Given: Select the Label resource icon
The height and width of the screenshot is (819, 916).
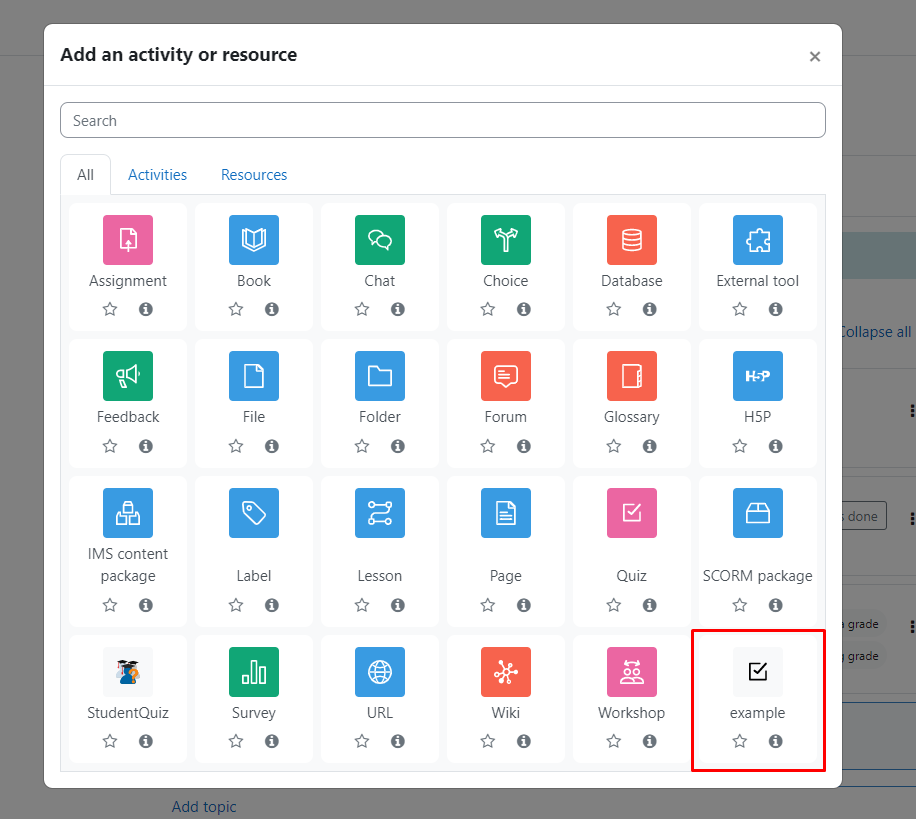Looking at the screenshot, I should [x=254, y=513].
